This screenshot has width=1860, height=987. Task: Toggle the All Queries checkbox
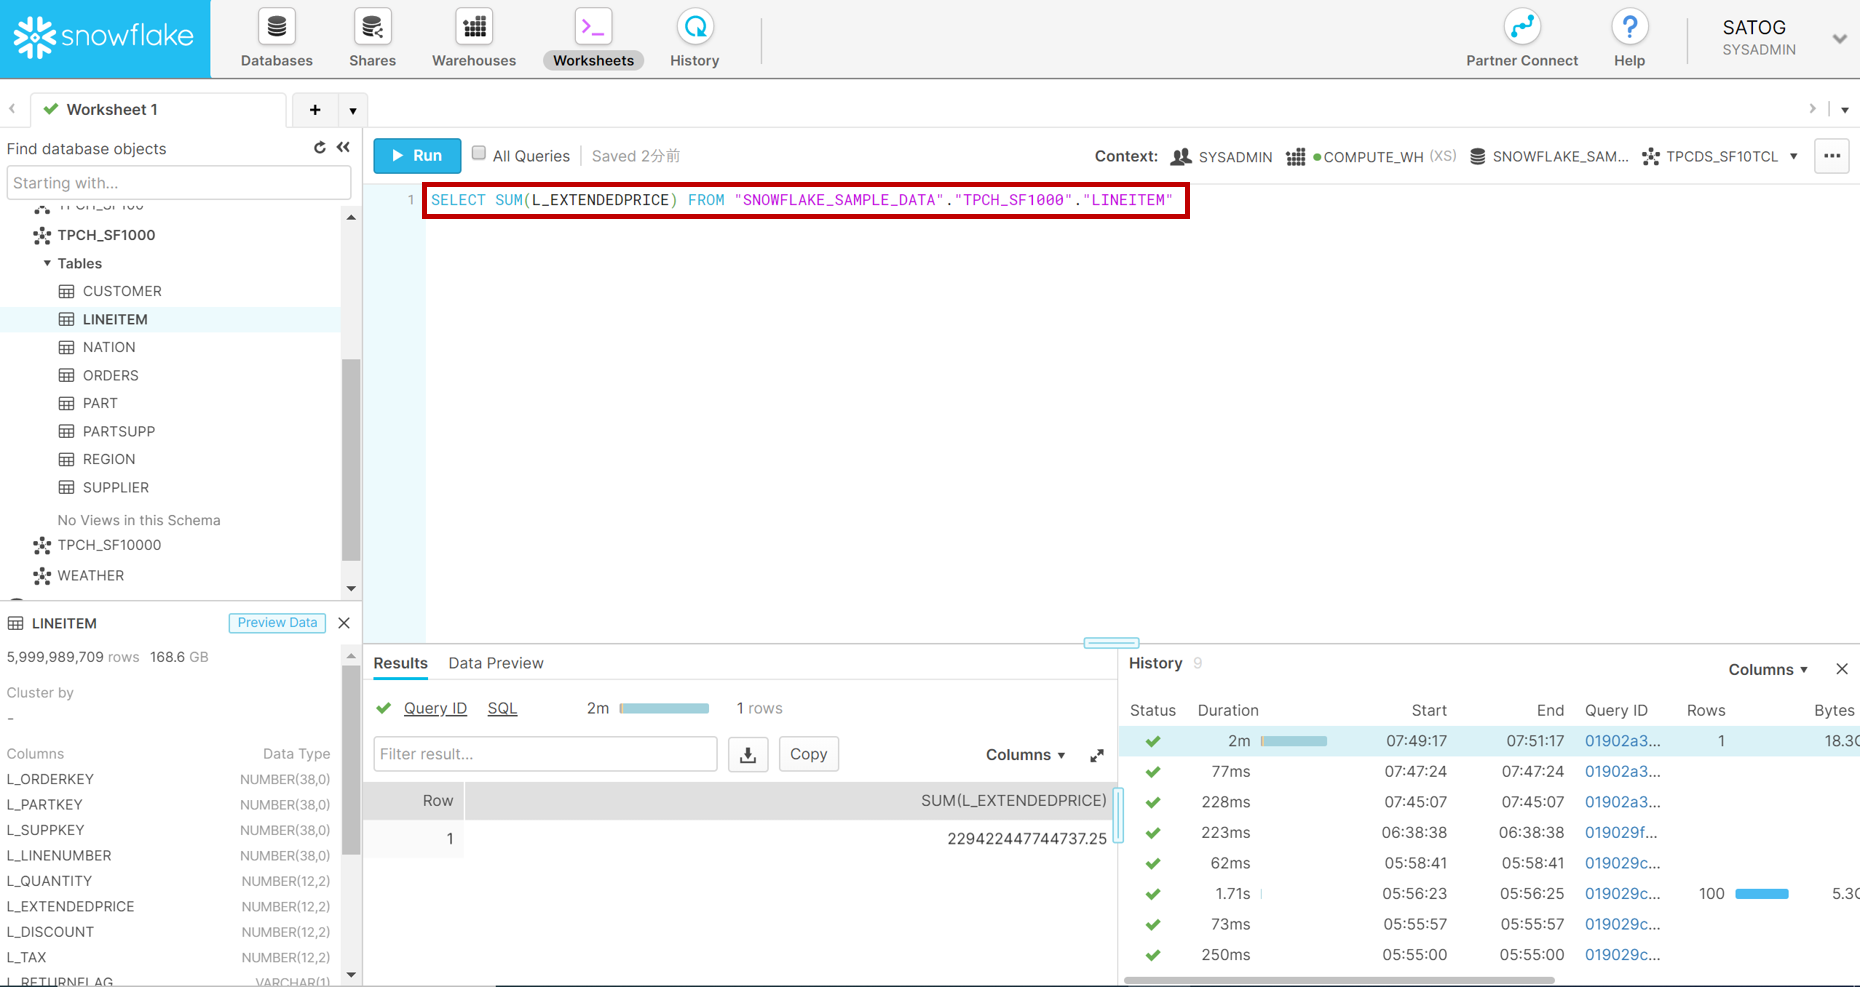[479, 154]
